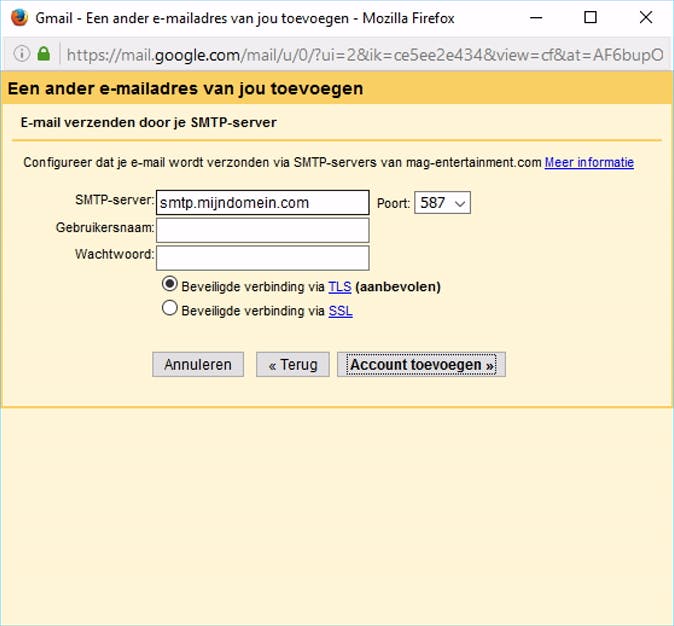Viewport: 674px width, 626px height.
Task: Select SSL secure connection radio button
Action: pos(169,308)
